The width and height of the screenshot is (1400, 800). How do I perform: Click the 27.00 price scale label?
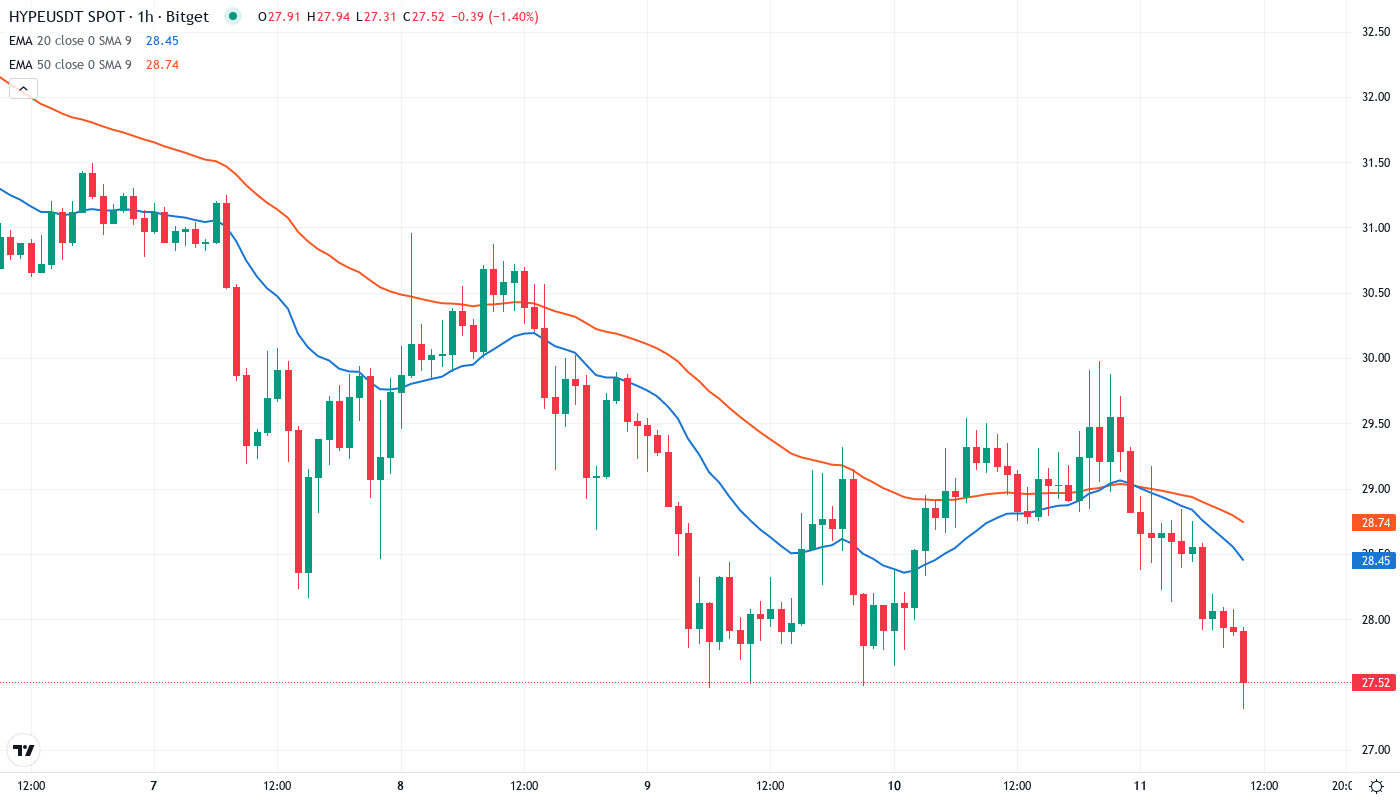[x=1376, y=750]
